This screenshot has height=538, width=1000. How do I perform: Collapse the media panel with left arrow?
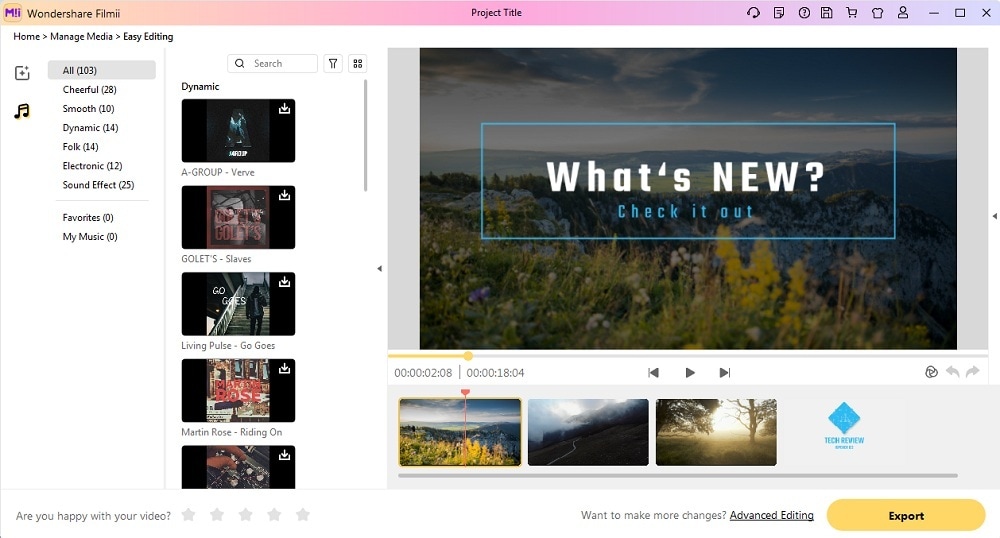[379, 268]
